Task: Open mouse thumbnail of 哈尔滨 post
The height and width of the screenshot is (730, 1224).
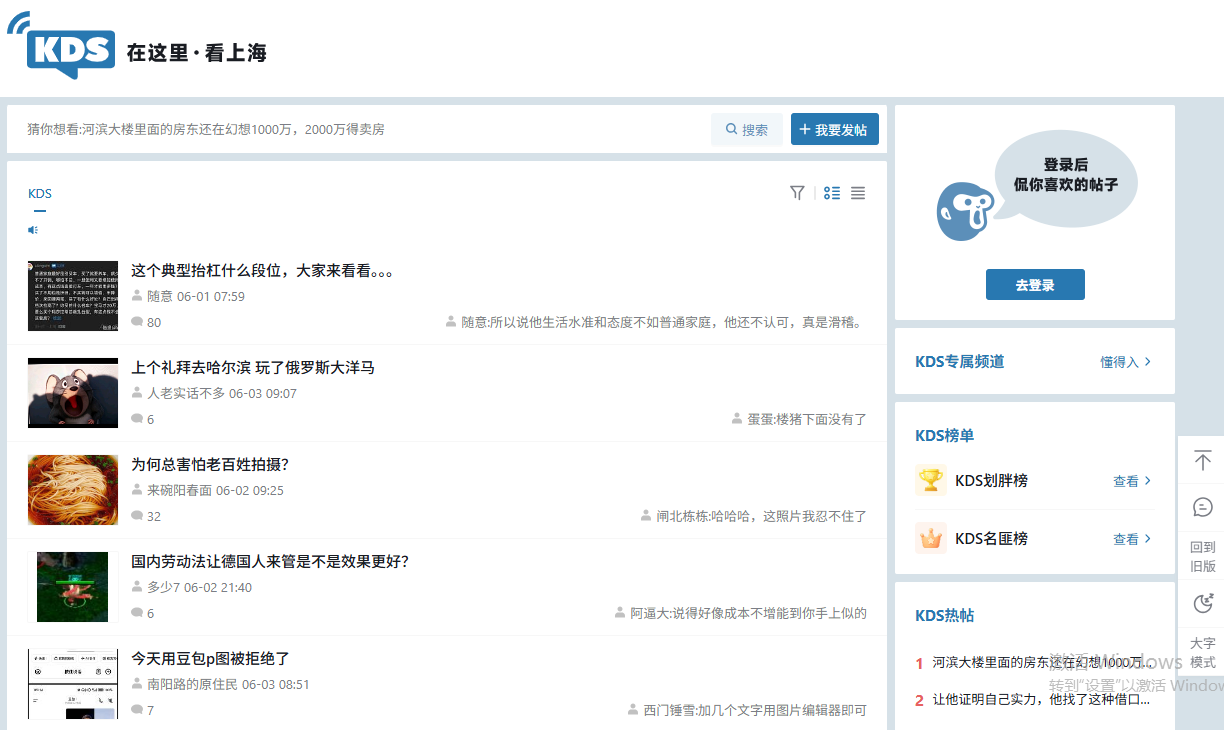Action: tap(73, 393)
